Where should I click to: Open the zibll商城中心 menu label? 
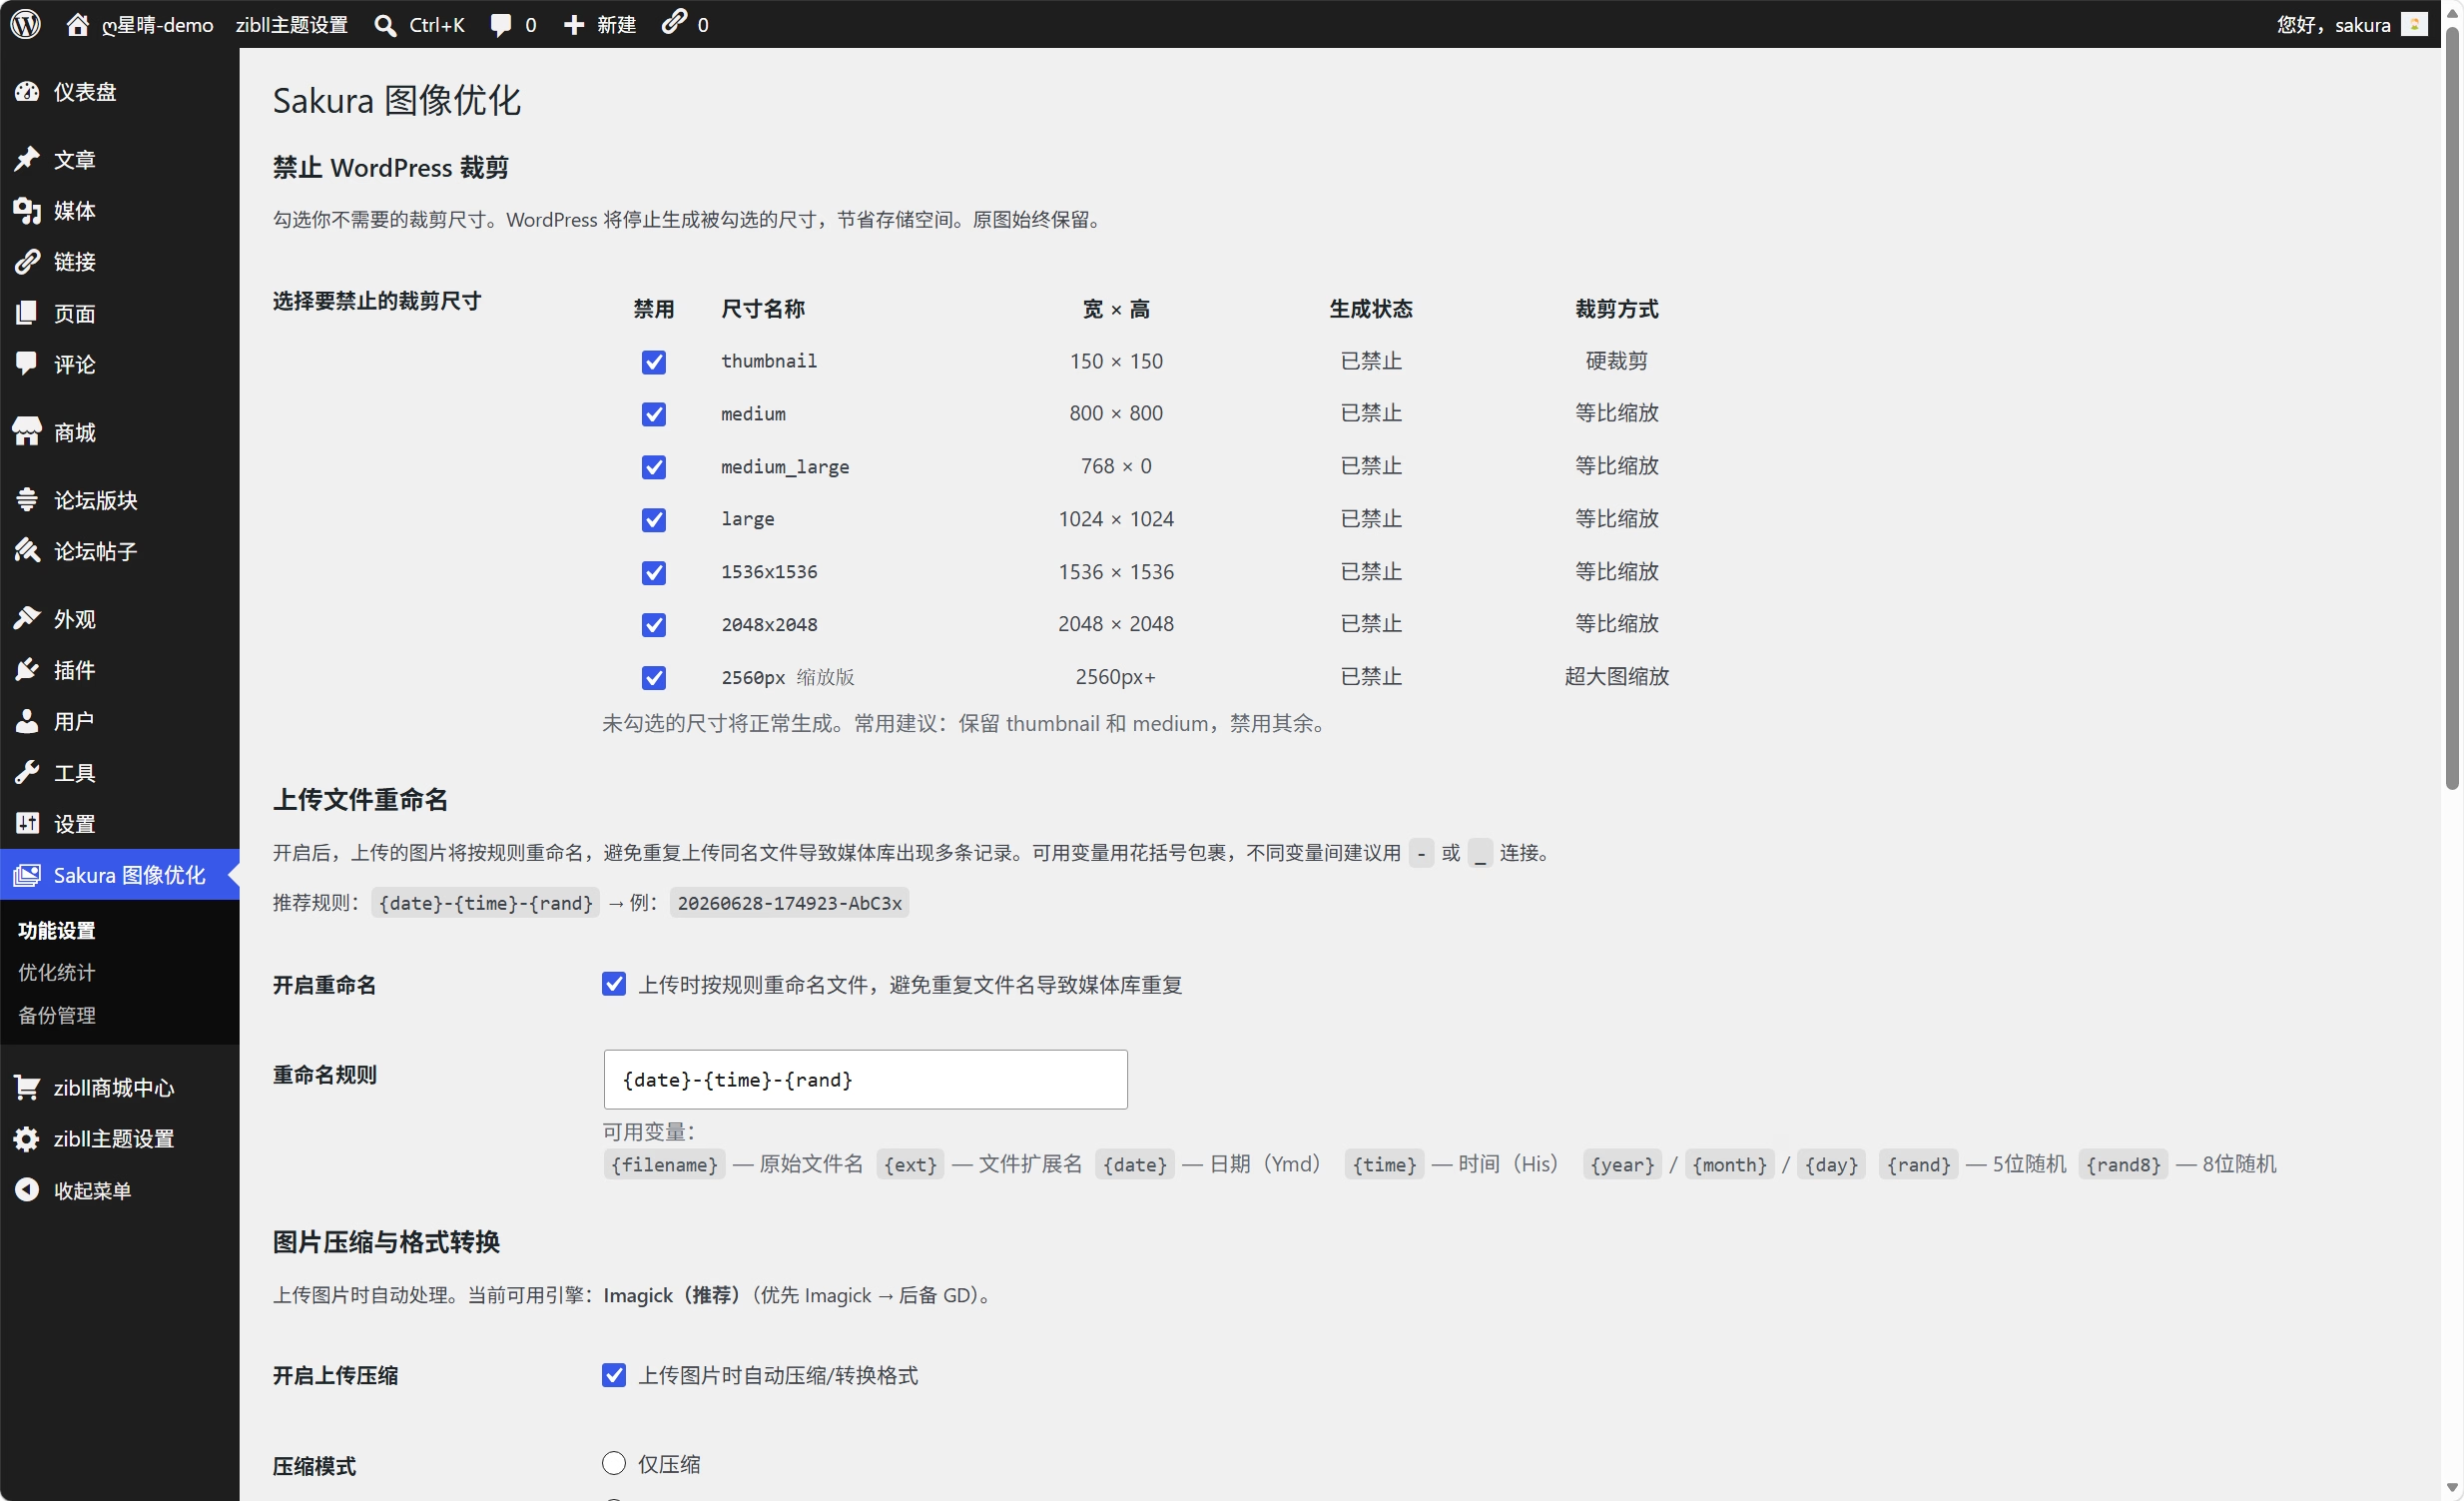click(114, 1088)
